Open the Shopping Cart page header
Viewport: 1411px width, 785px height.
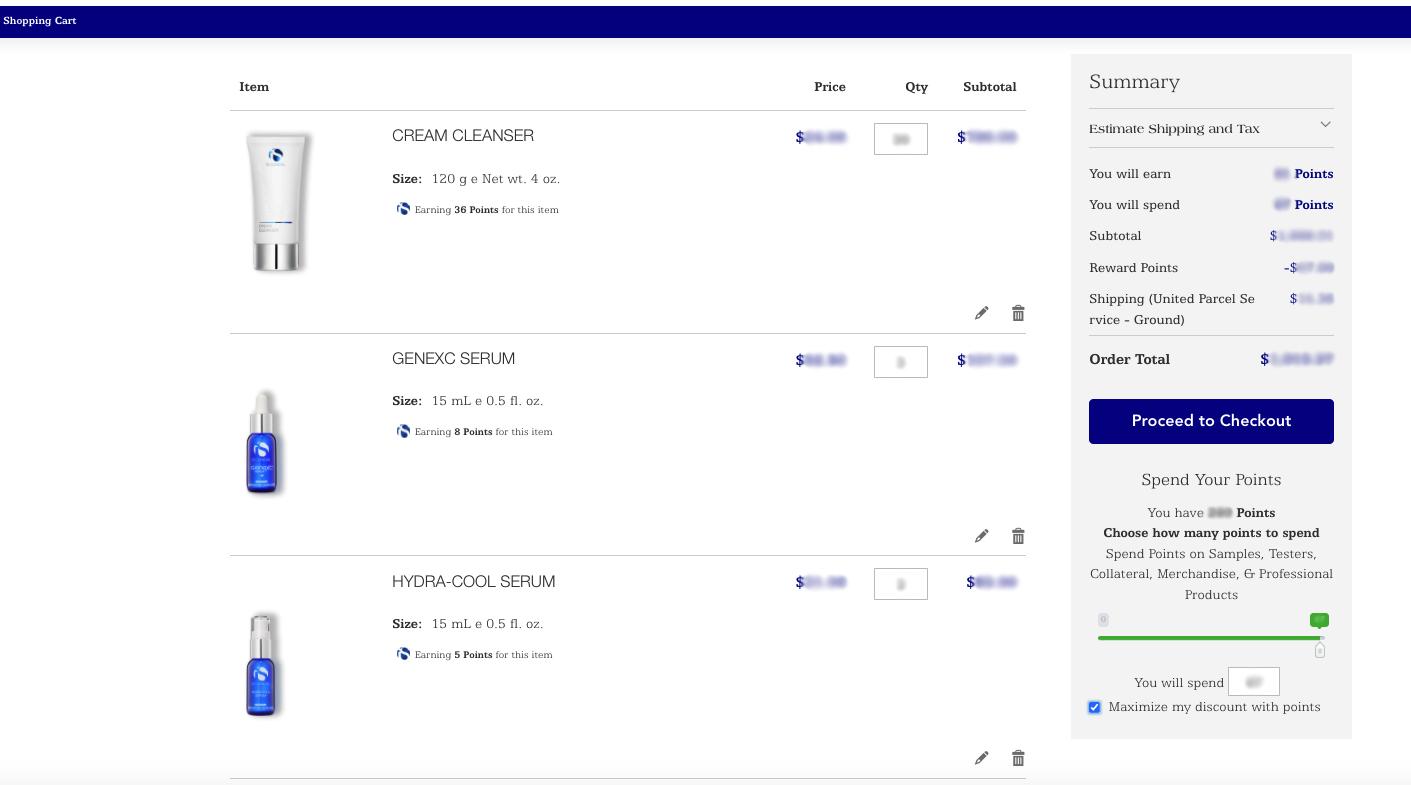coord(40,20)
